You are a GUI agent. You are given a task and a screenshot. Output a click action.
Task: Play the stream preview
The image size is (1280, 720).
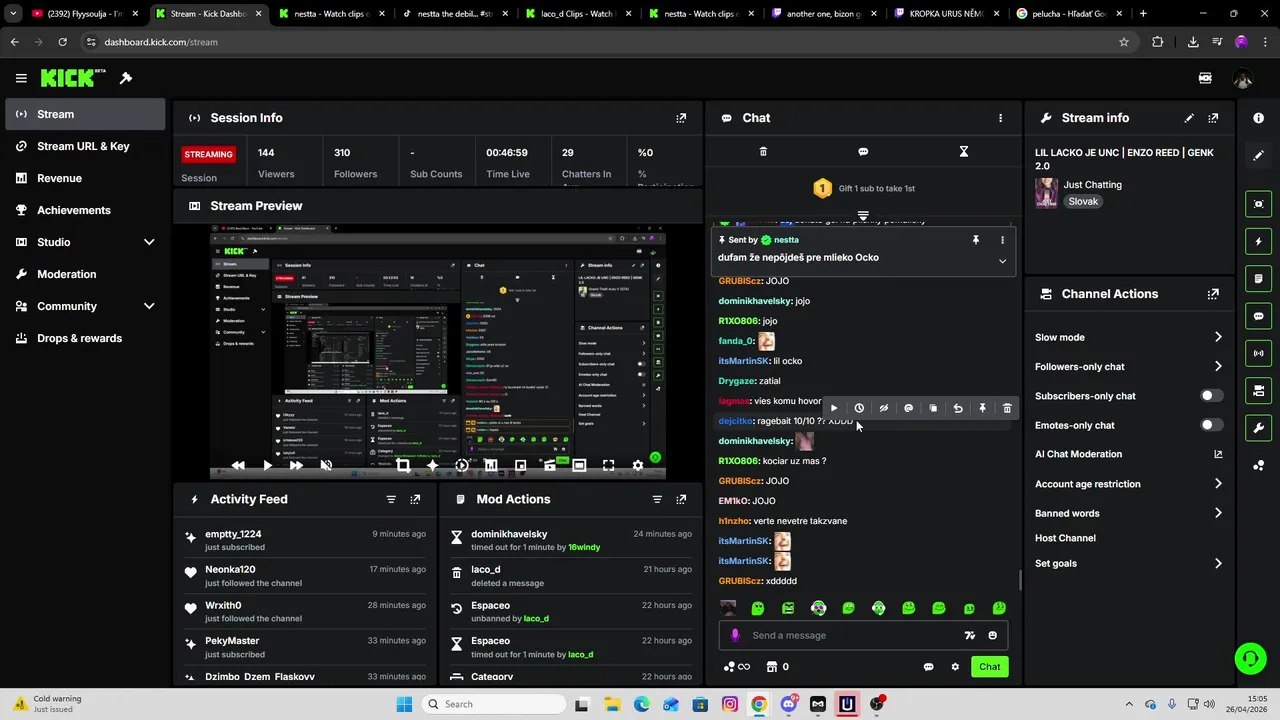pyautogui.click(x=267, y=465)
